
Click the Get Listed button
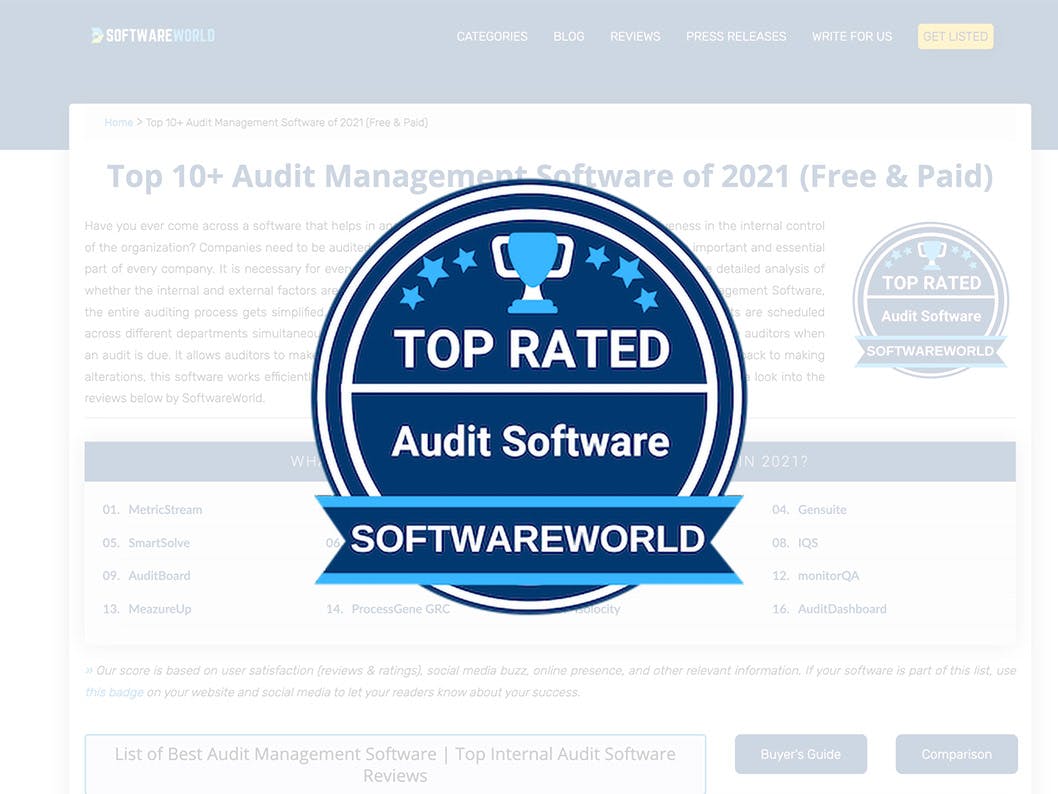(x=955, y=36)
